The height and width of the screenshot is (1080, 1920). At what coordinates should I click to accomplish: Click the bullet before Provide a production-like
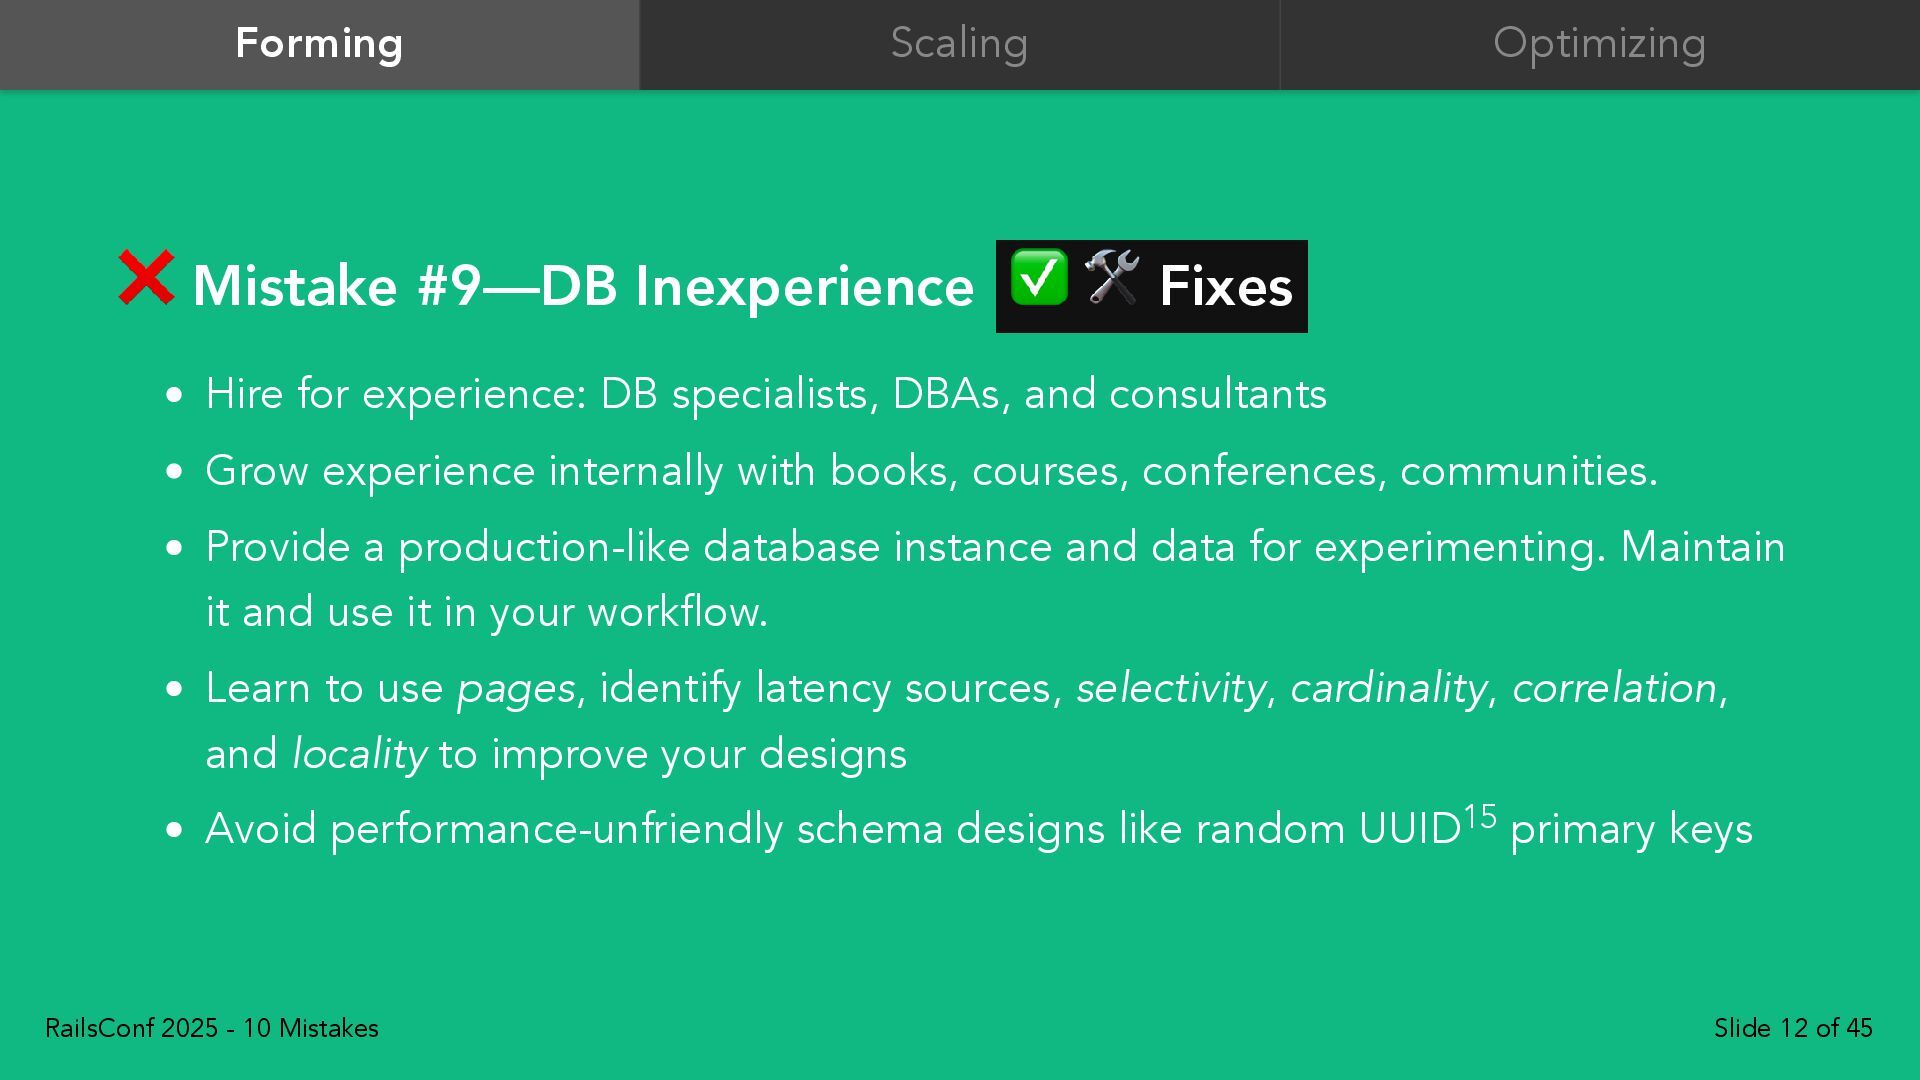(x=175, y=548)
